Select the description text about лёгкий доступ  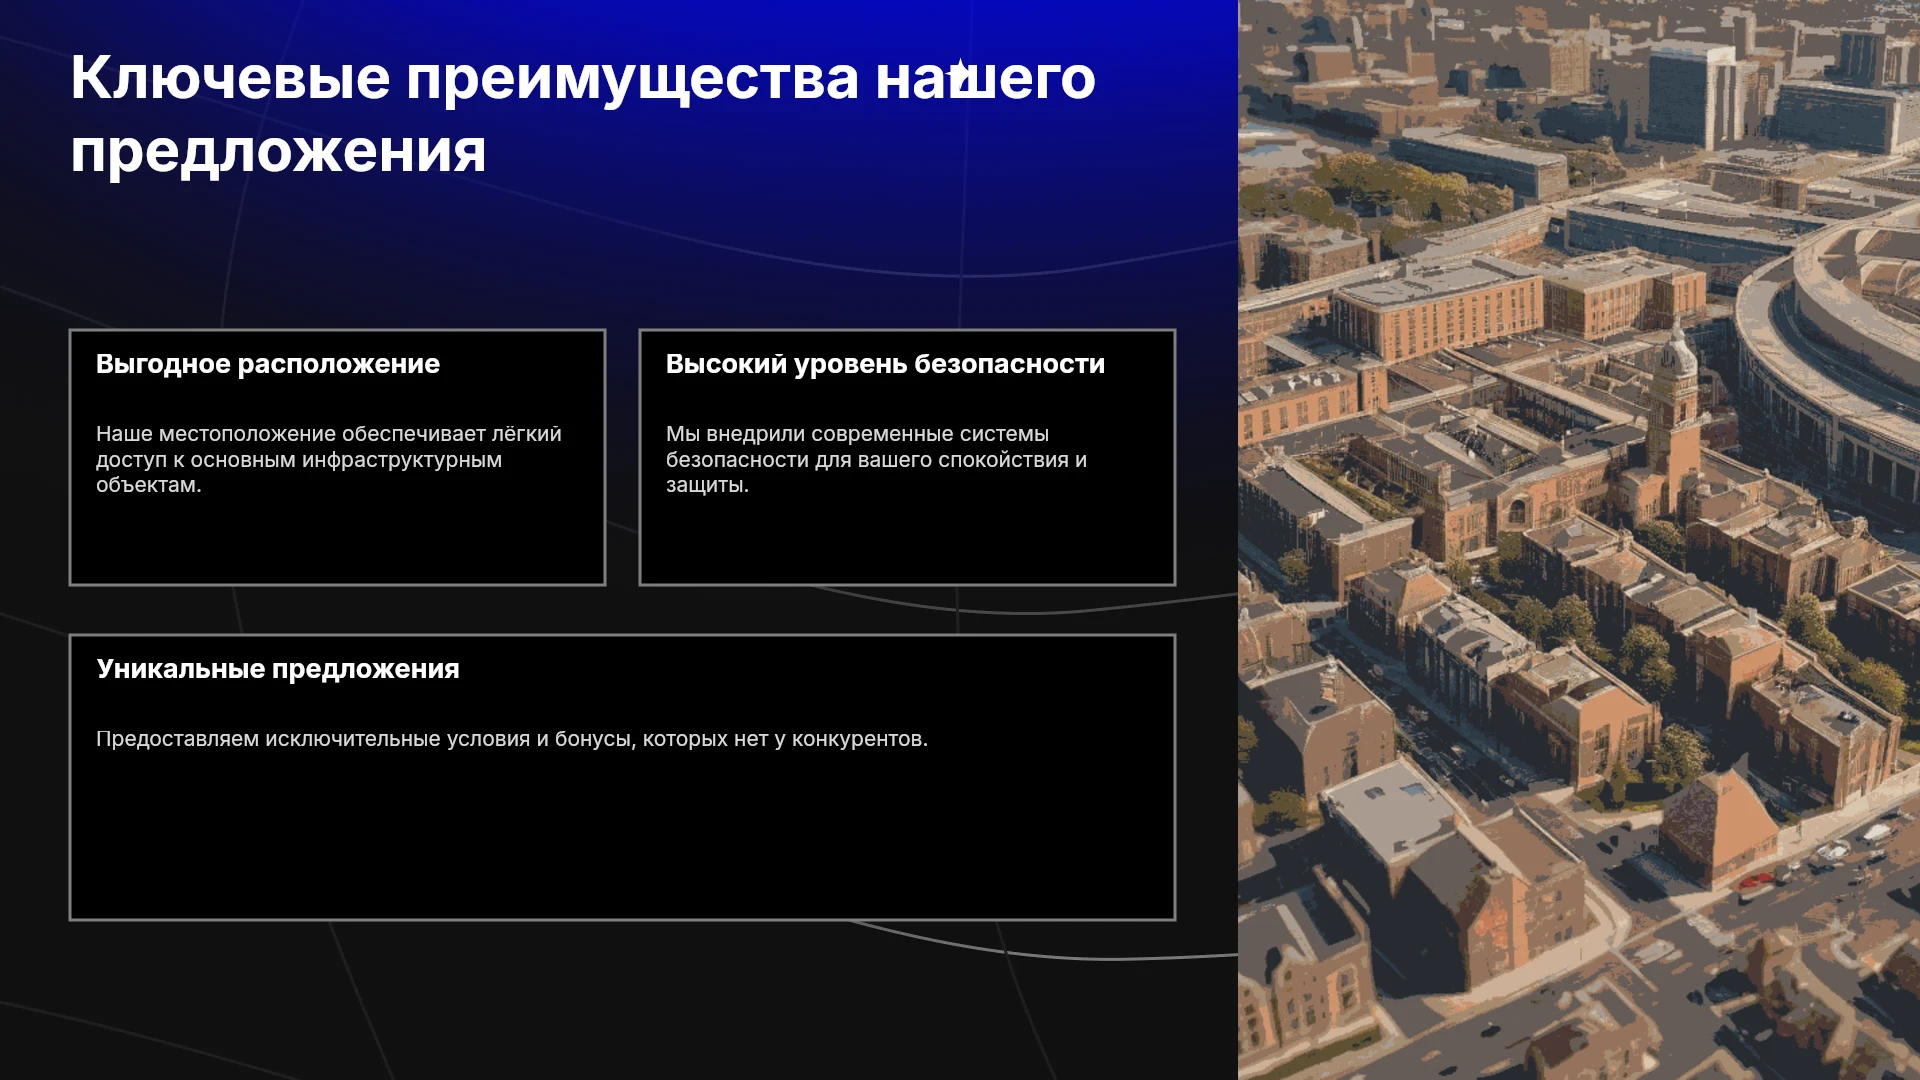click(x=329, y=459)
